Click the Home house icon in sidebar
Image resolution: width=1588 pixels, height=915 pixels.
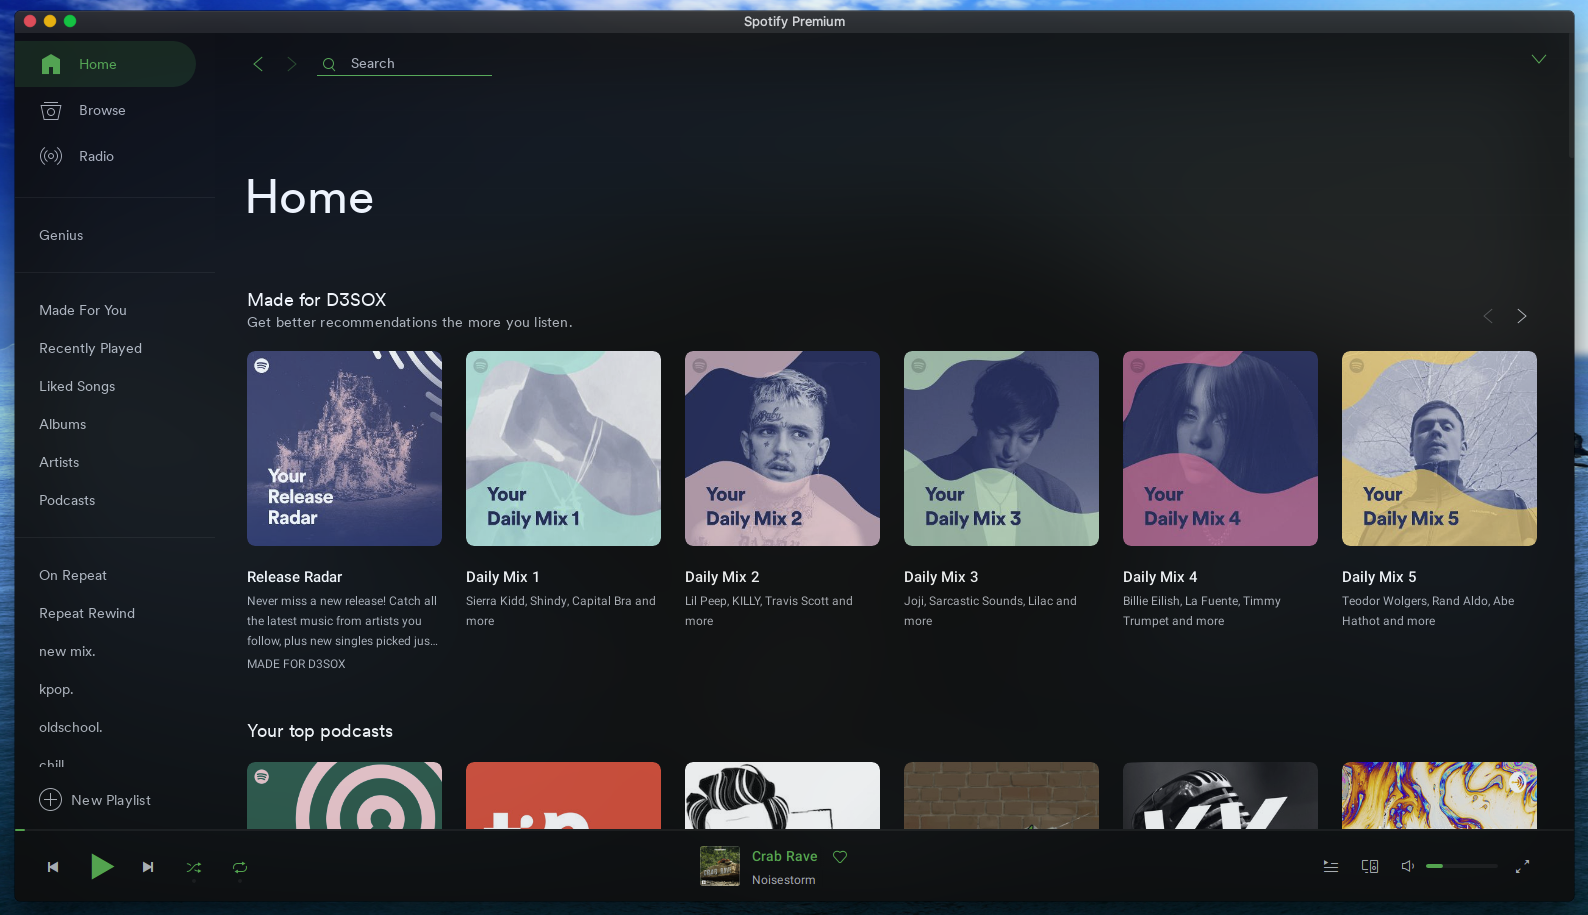click(x=51, y=64)
